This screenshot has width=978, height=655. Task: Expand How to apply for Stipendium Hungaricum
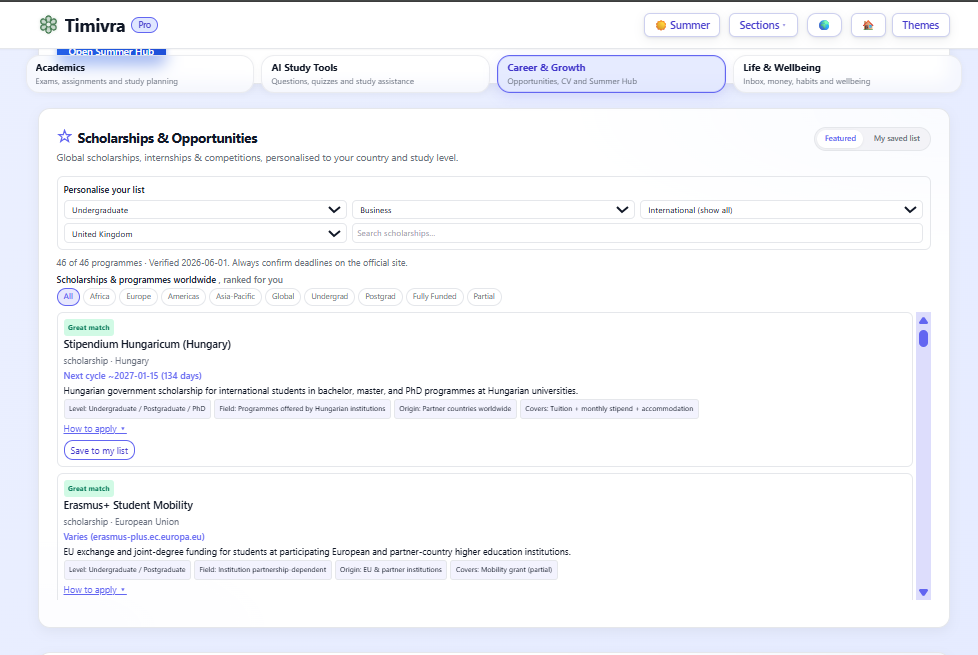pyautogui.click(x=95, y=429)
